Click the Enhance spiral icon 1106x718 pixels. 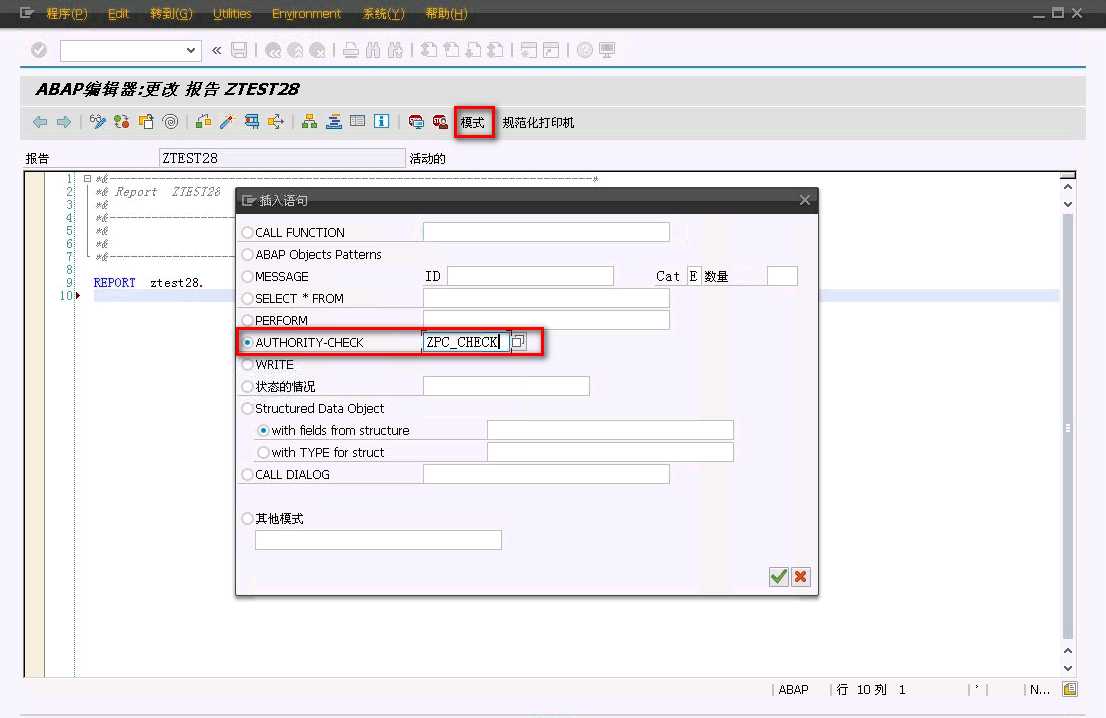pos(170,122)
